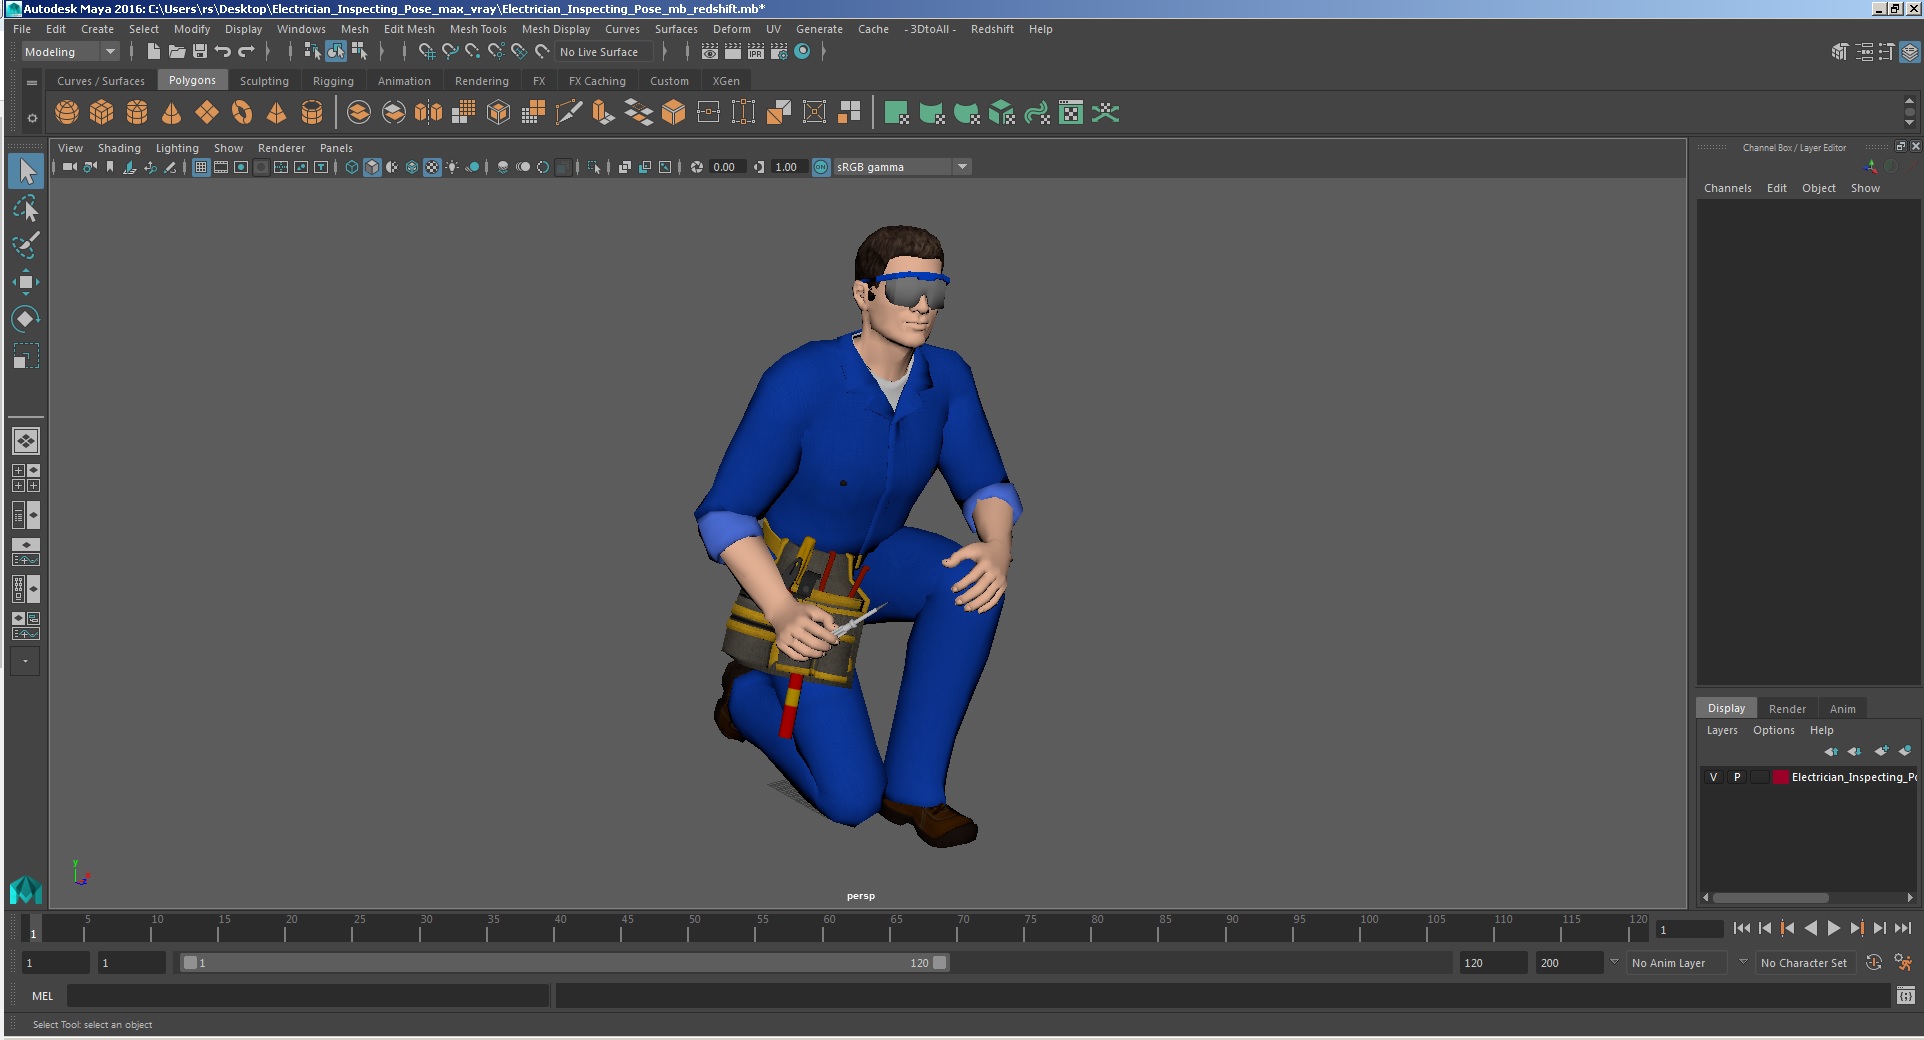Click the current frame field in time slider
Viewport: 1924px width, 1040px height.
tap(1689, 930)
